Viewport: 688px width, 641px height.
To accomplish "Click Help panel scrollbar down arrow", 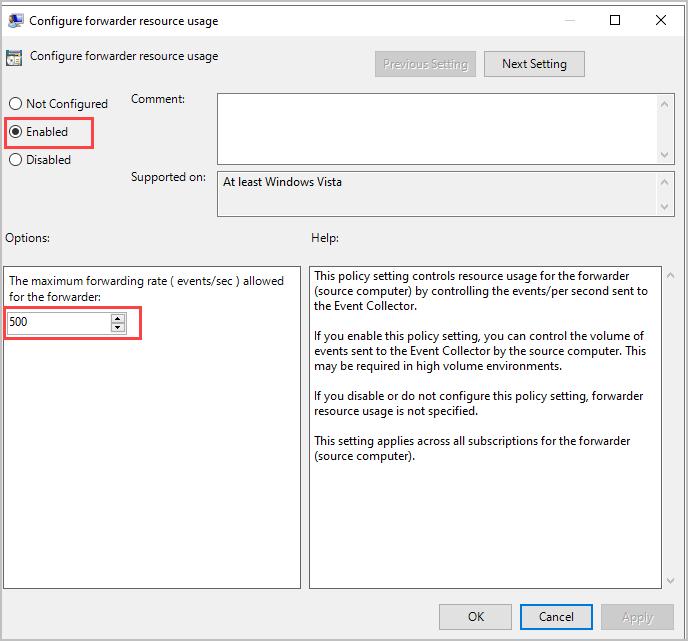I will (x=667, y=579).
